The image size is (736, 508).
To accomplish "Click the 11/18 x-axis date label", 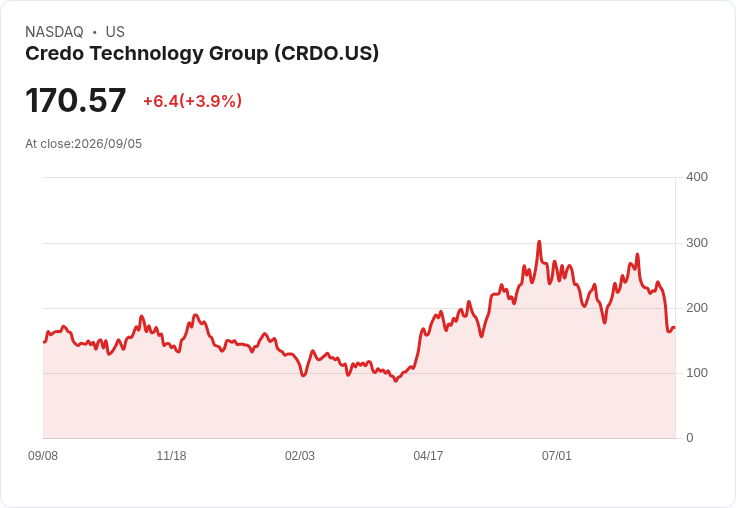I will (171, 456).
